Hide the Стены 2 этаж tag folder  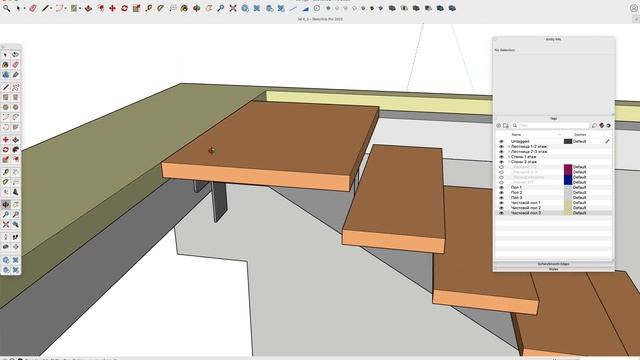coord(502,162)
